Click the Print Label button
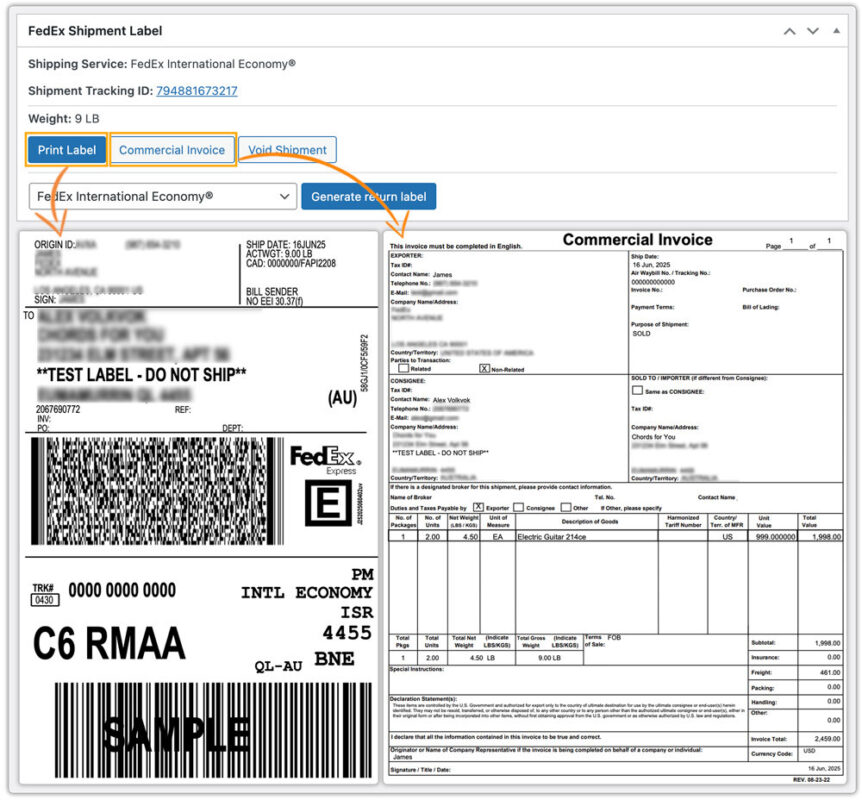This screenshot has width=862, height=800. click(67, 150)
